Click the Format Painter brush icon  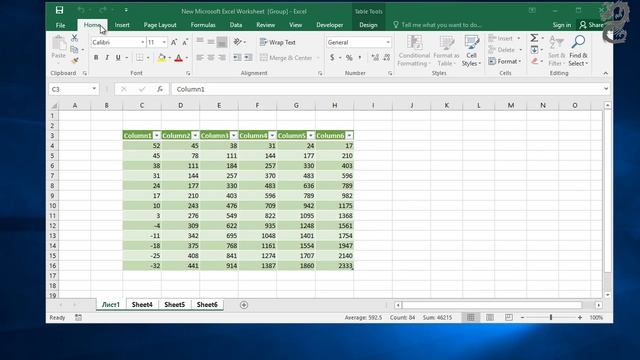click(74, 61)
